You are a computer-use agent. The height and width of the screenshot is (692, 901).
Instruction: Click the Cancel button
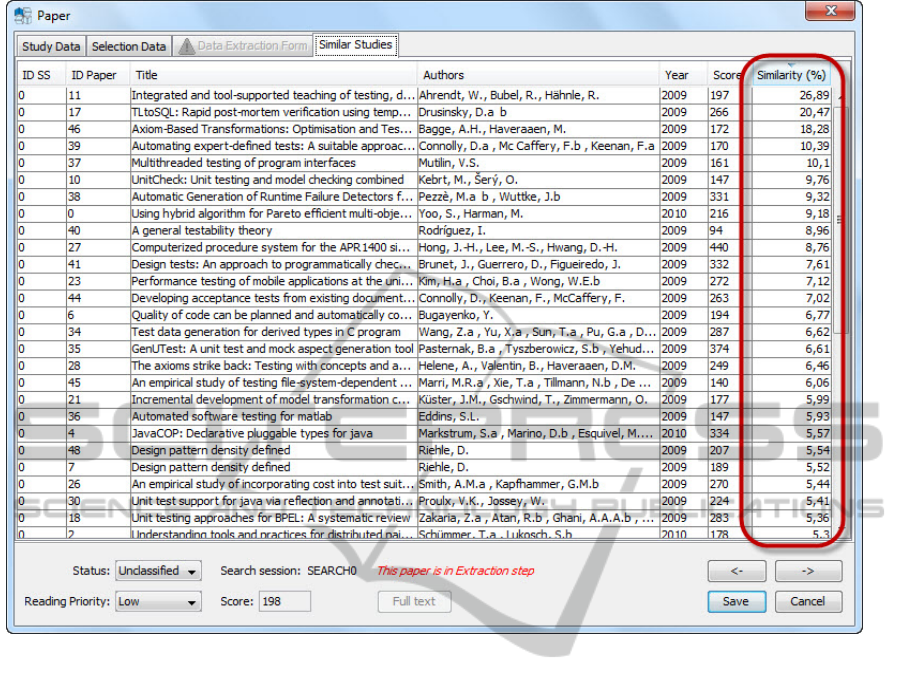pyautogui.click(x=807, y=602)
